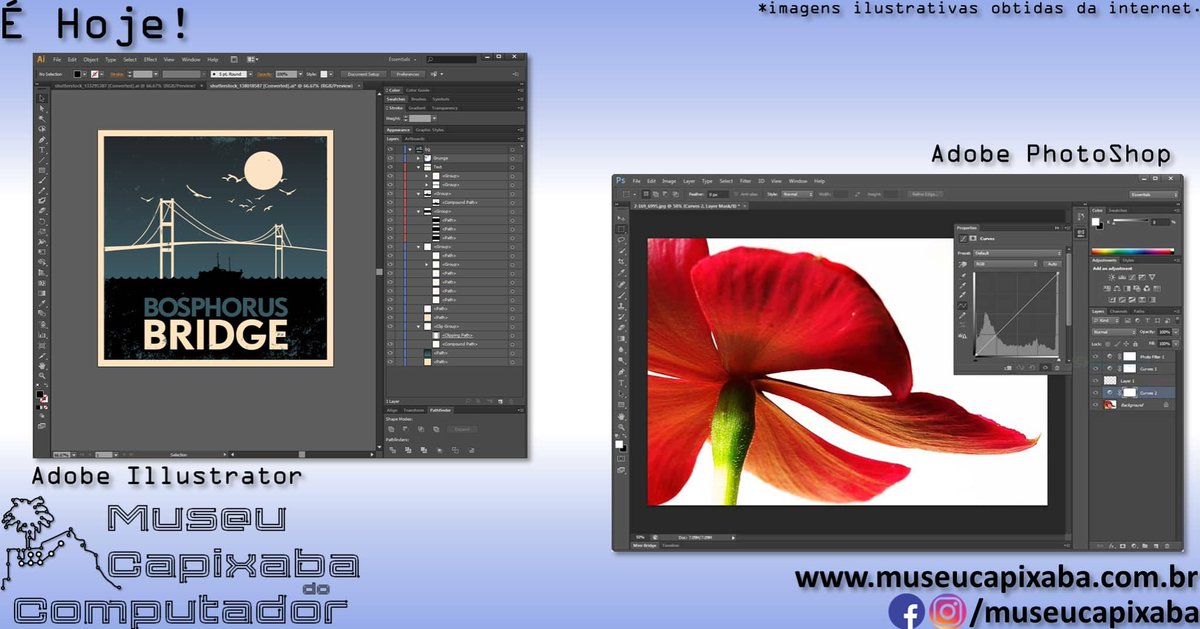Select the Eyedropper tool in Photoshop toolbar

point(621,272)
